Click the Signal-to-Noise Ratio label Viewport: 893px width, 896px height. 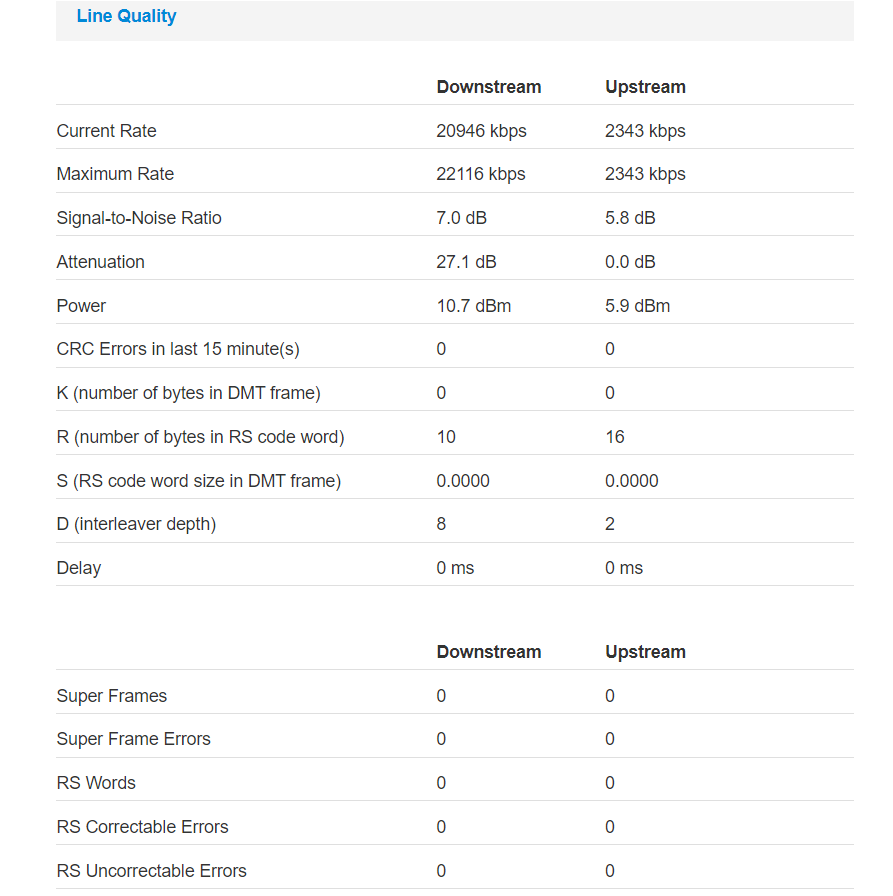[x=139, y=218]
